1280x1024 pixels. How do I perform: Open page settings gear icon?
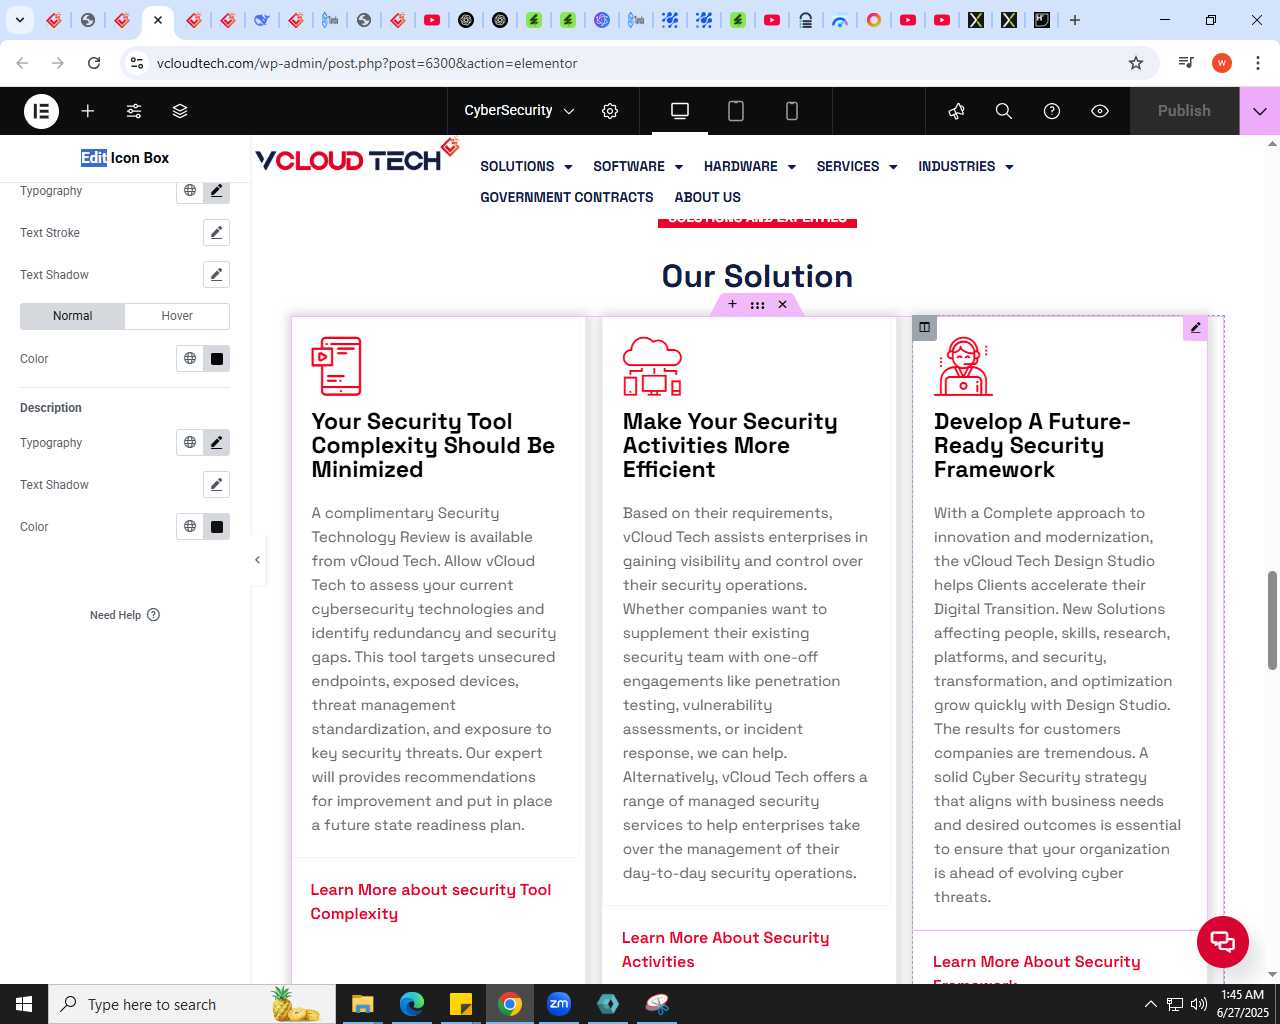coord(610,111)
